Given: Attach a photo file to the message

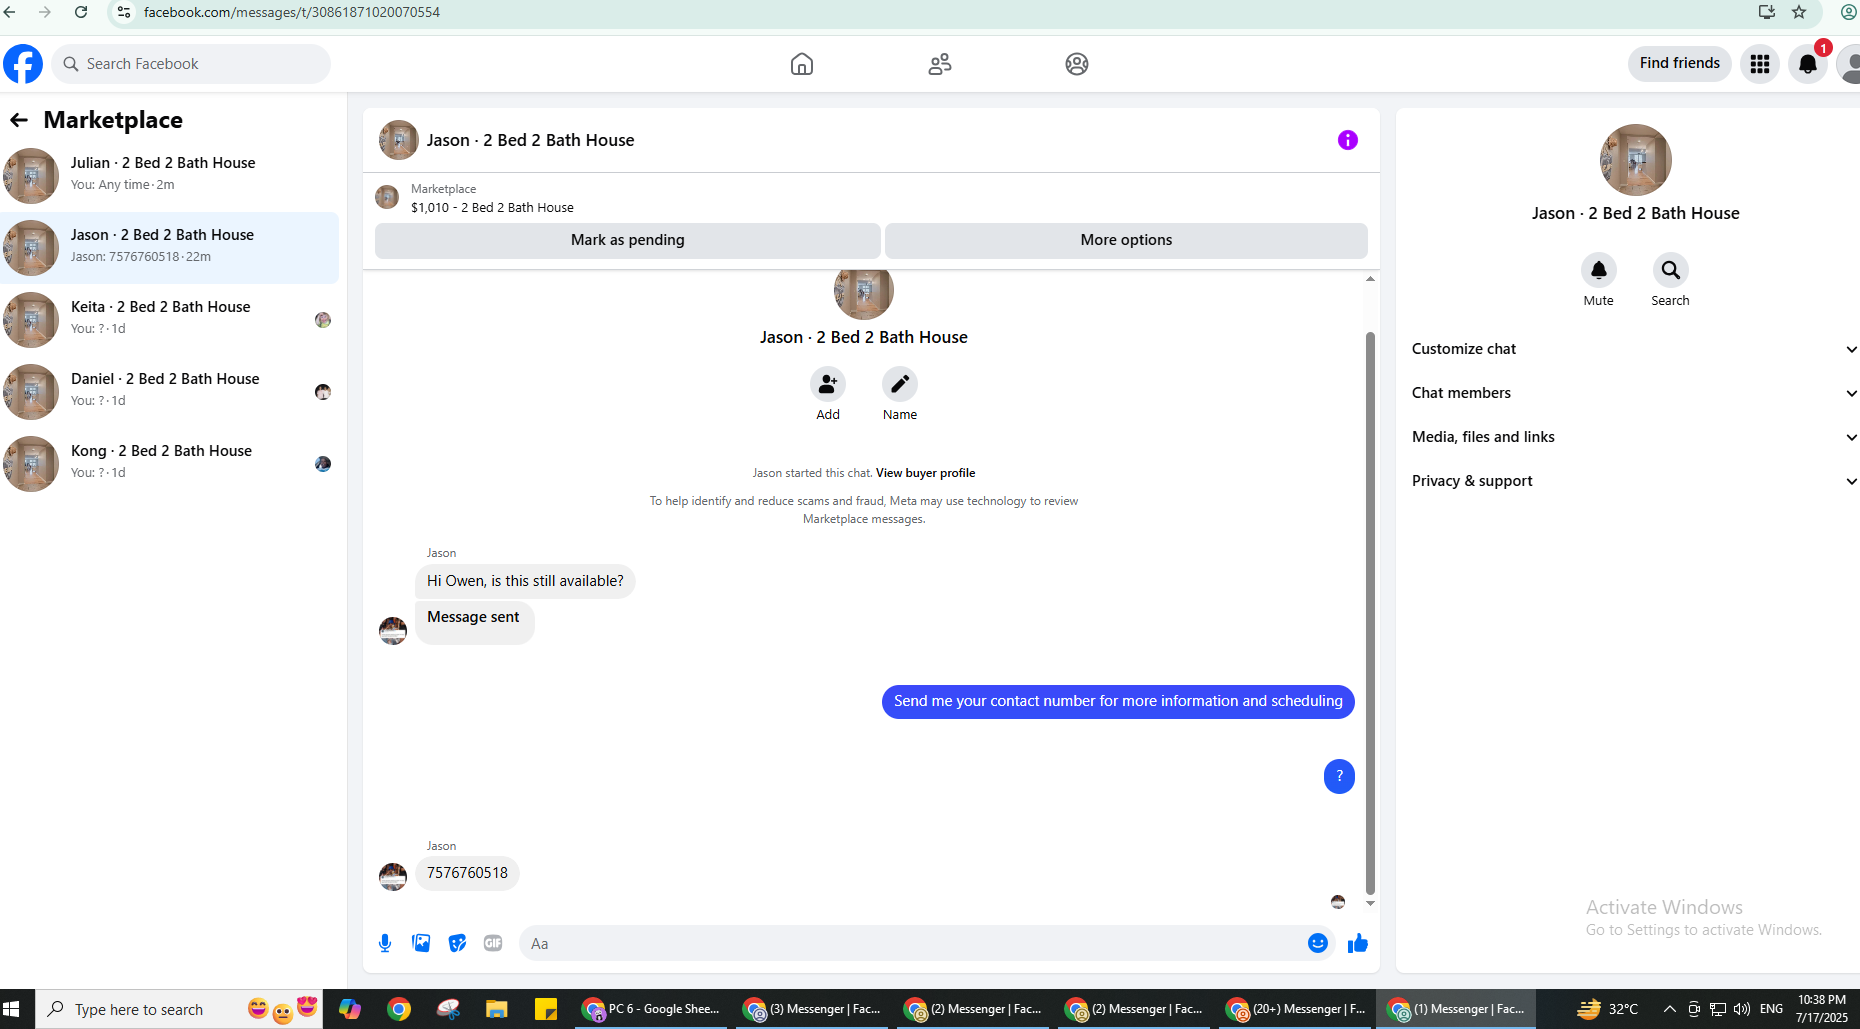Looking at the screenshot, I should [x=421, y=943].
